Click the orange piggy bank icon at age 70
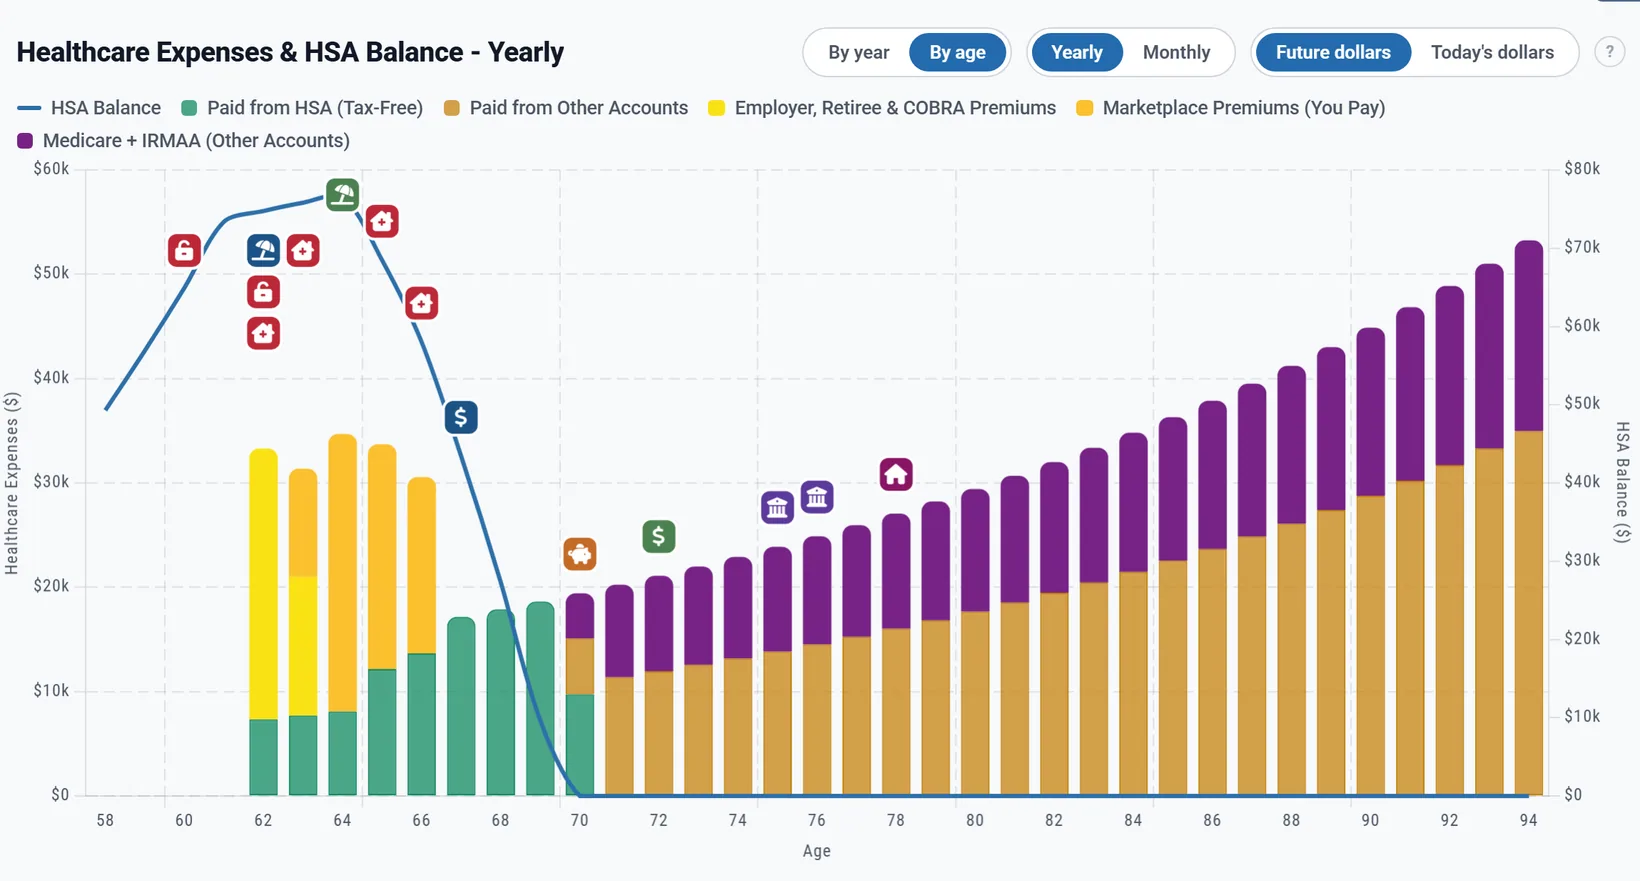The width and height of the screenshot is (1640, 881). pyautogui.click(x=580, y=554)
